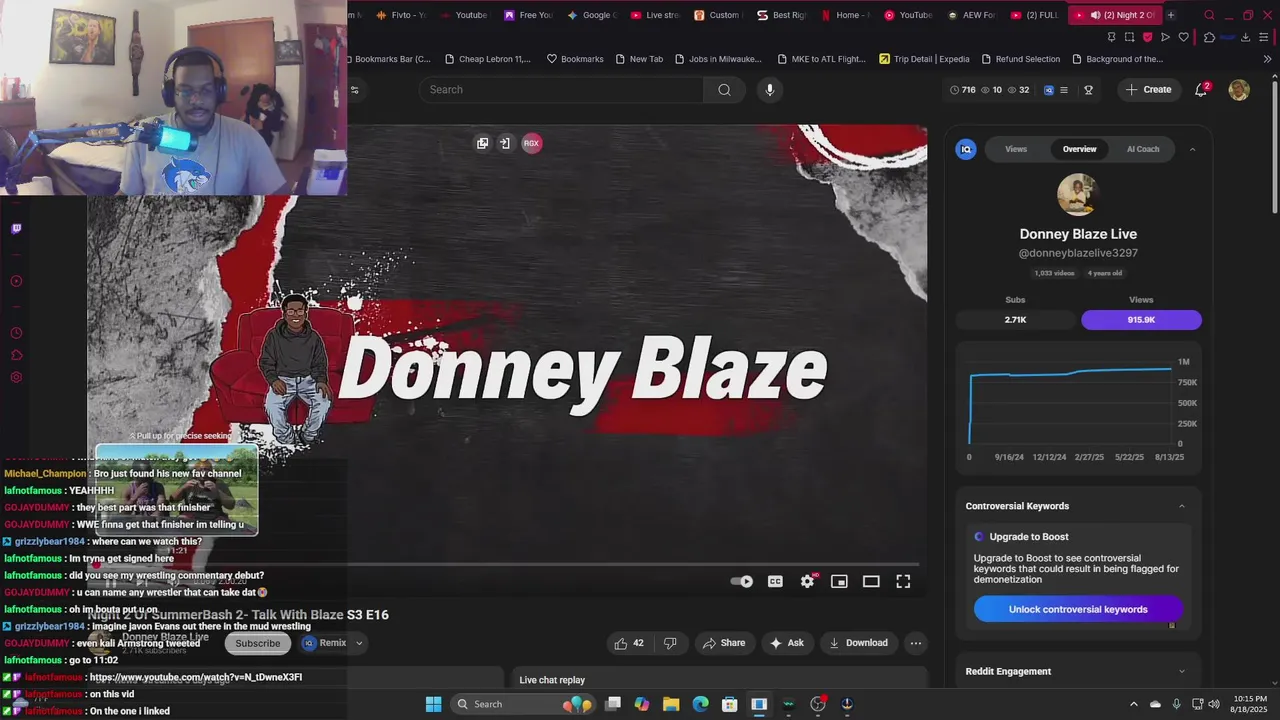The height and width of the screenshot is (720, 1280).
Task: Open the account avatar menu
Action: coord(1239,90)
